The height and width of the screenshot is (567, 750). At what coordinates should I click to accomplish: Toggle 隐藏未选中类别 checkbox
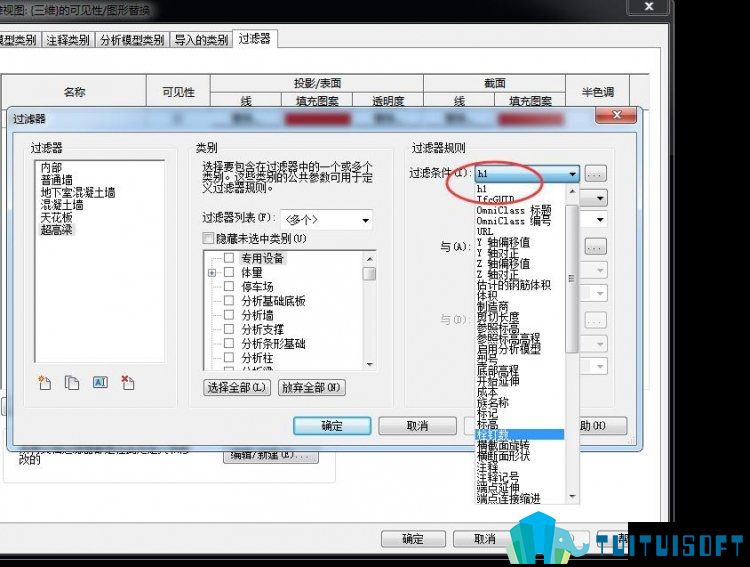pyautogui.click(x=208, y=238)
